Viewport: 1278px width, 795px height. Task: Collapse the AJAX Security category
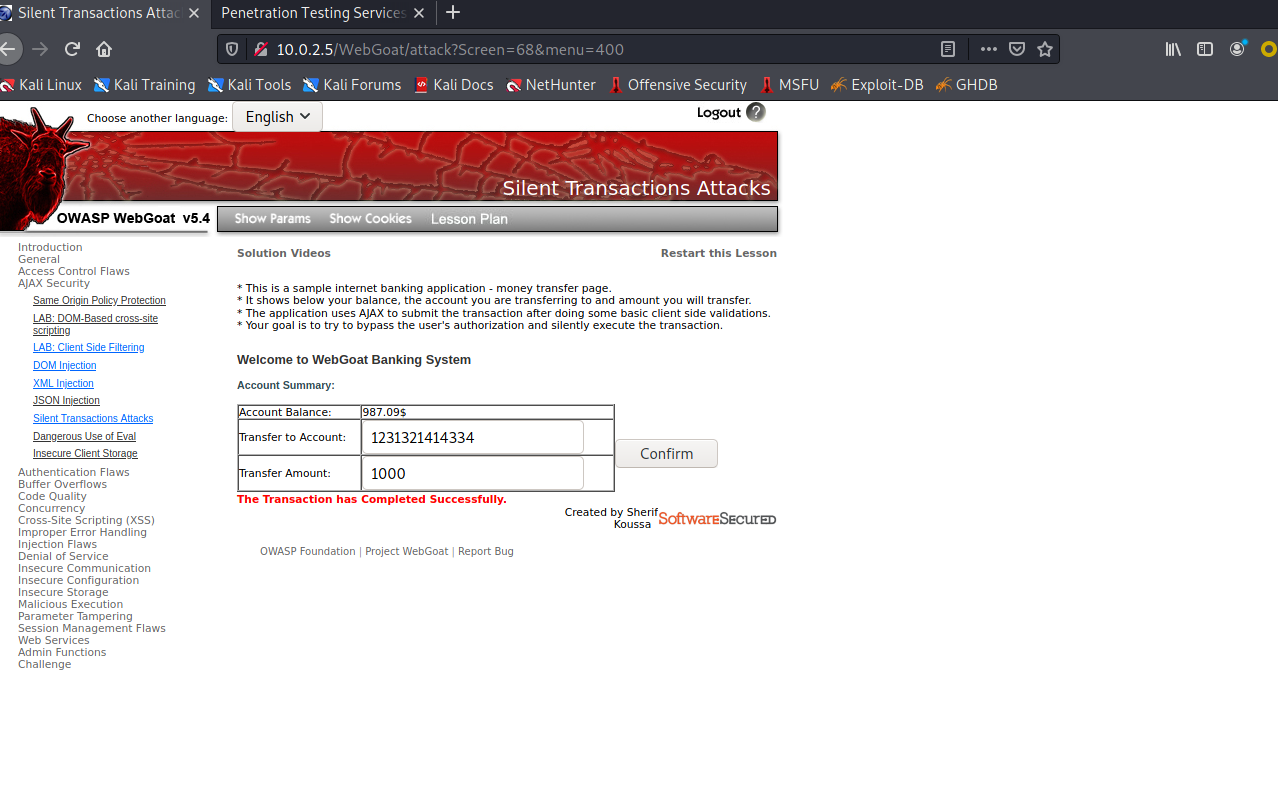coord(54,283)
